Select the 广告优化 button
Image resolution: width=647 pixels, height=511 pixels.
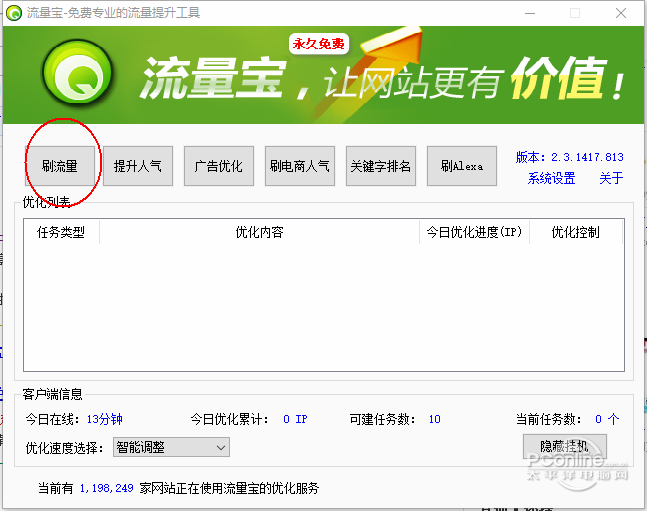219,166
